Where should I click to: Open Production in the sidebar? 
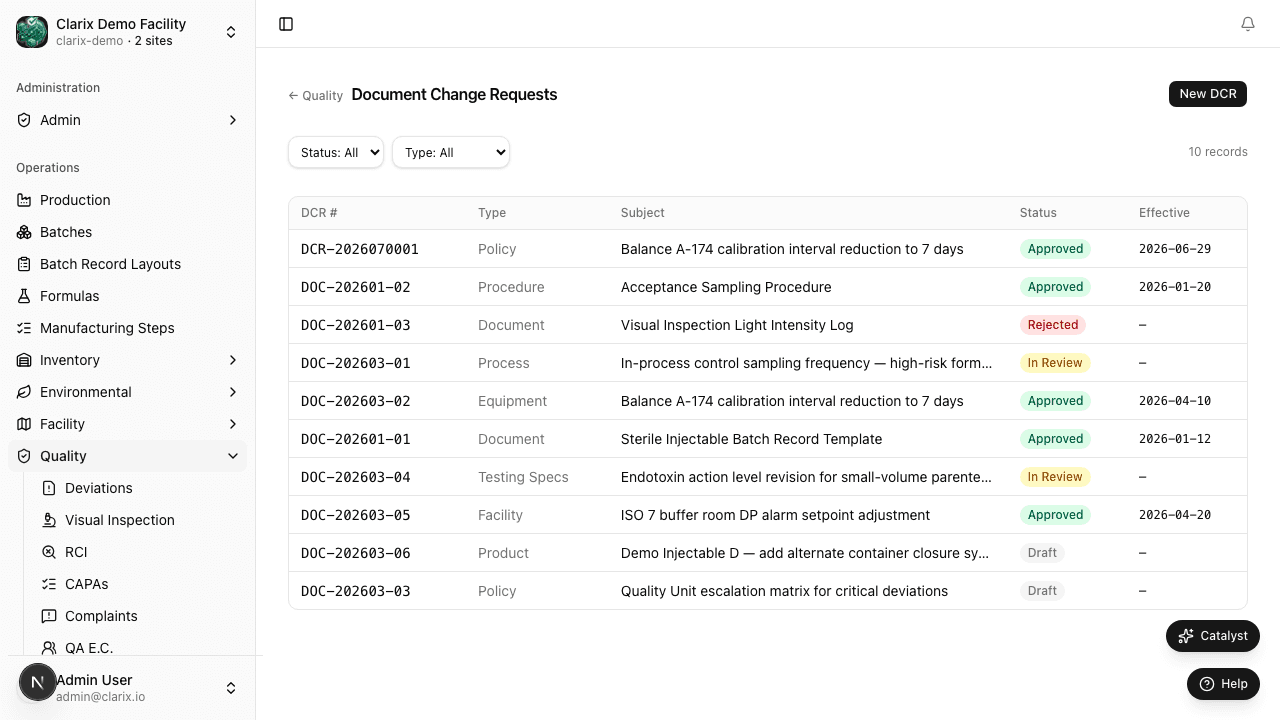tap(127, 200)
